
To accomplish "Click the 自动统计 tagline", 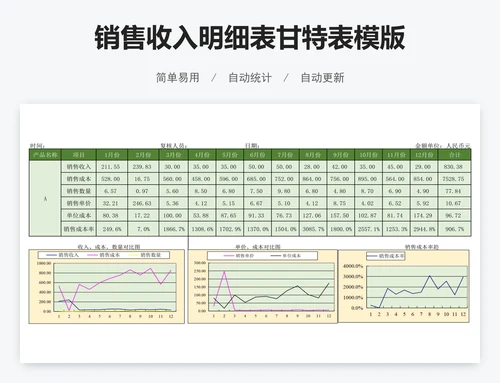I will [x=250, y=78].
